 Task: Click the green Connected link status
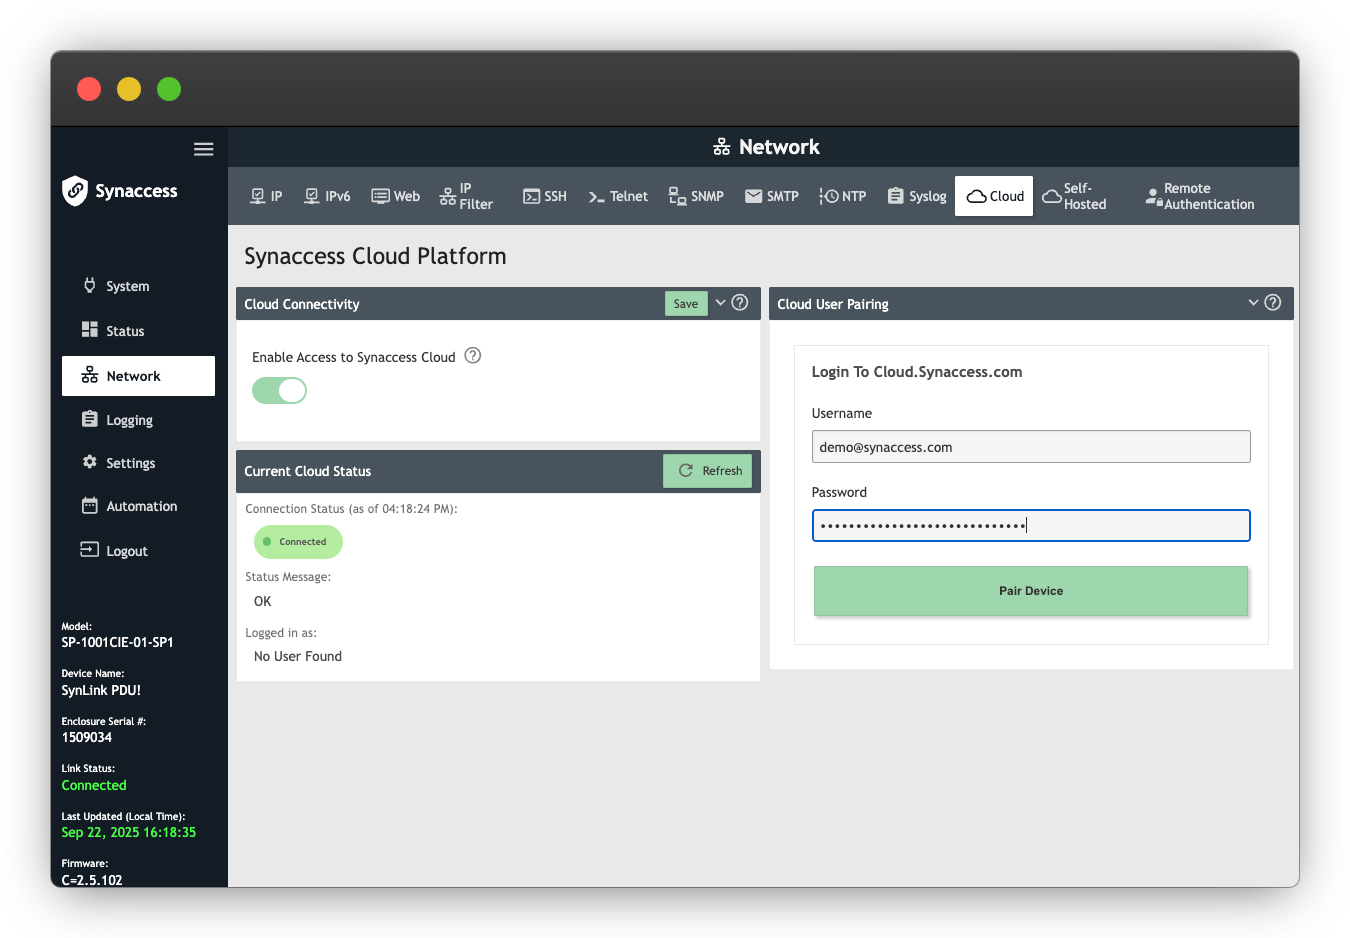(x=94, y=785)
